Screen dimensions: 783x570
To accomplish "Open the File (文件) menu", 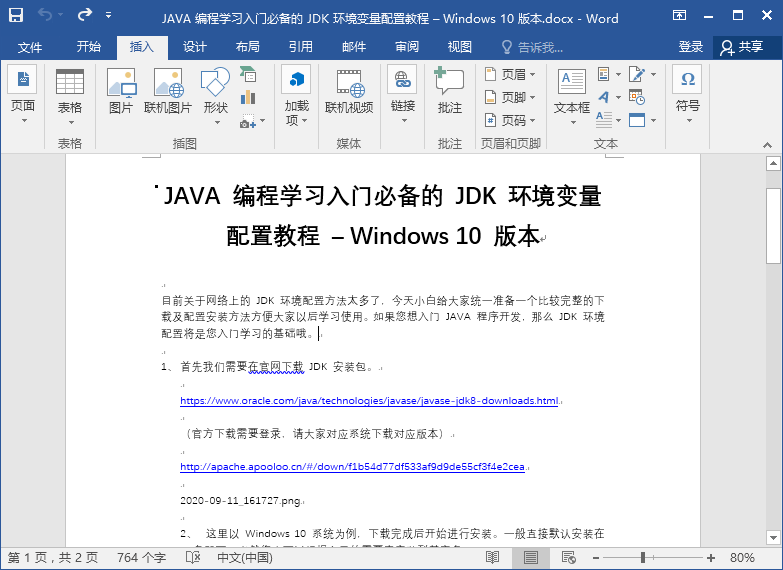I will coord(30,47).
